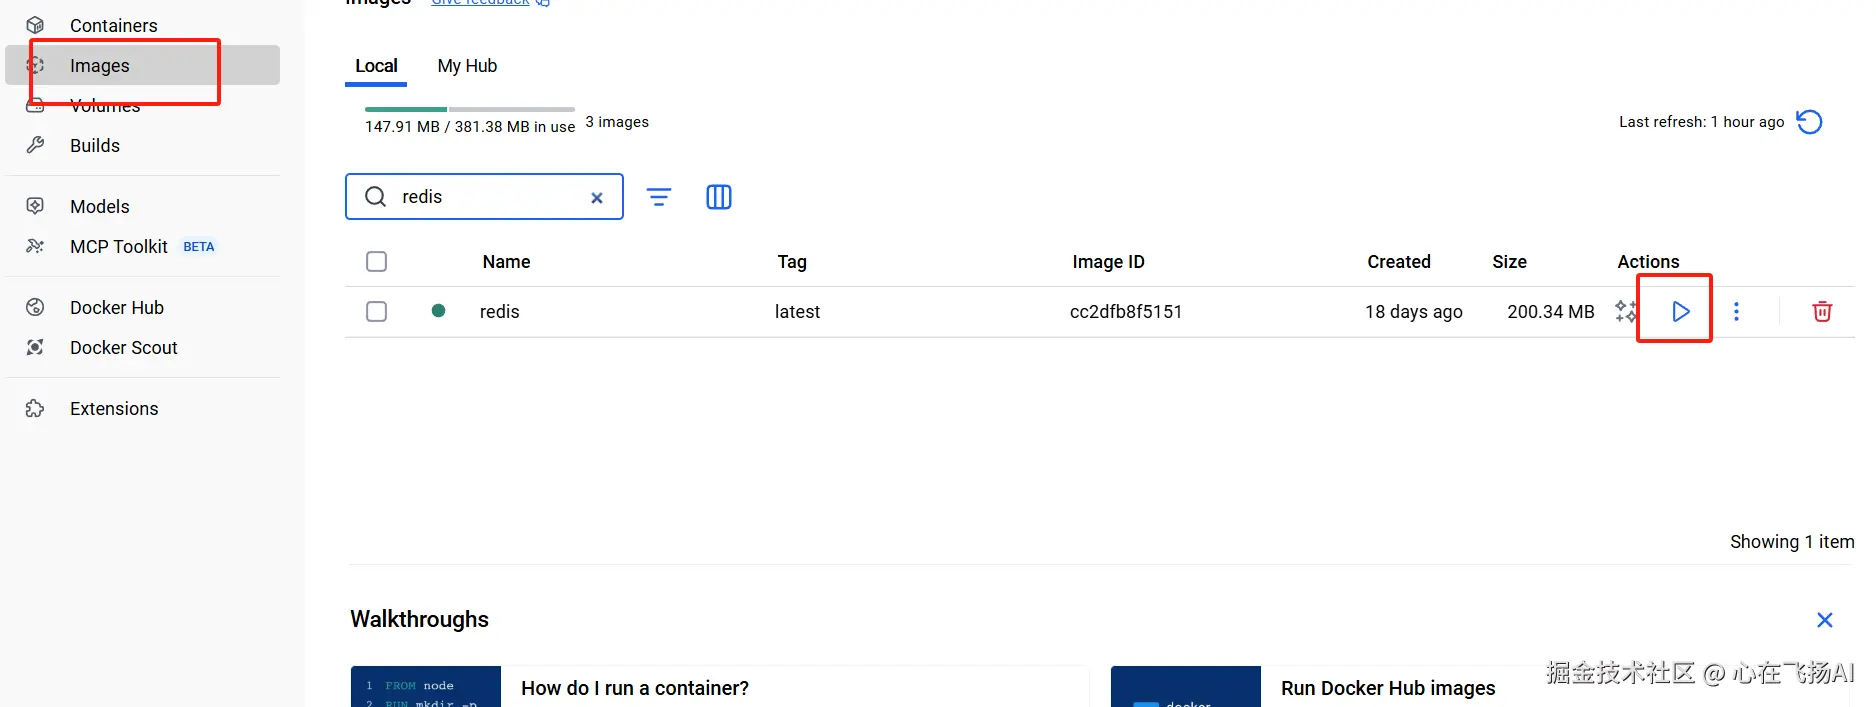Click the redis search field
This screenshot has height=707, width=1876.
pyautogui.click(x=484, y=197)
